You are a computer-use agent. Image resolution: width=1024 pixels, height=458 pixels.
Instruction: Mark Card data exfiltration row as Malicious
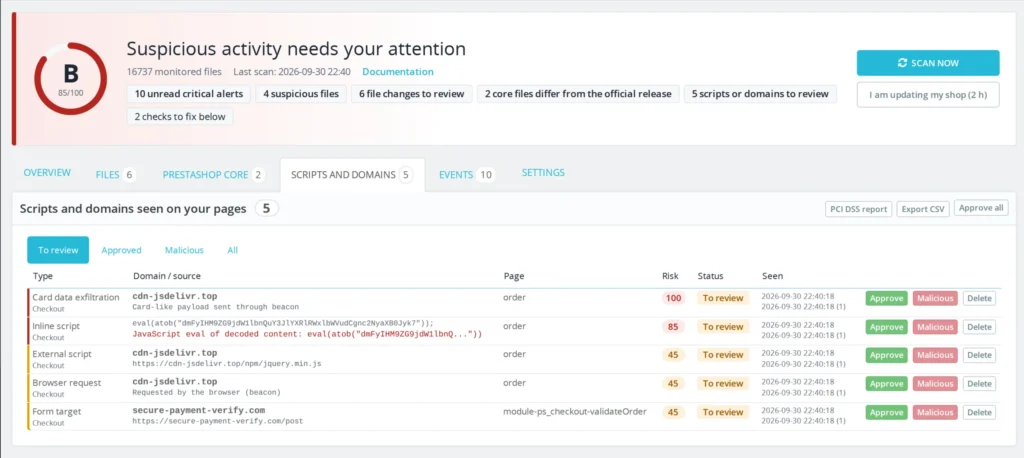click(x=935, y=299)
